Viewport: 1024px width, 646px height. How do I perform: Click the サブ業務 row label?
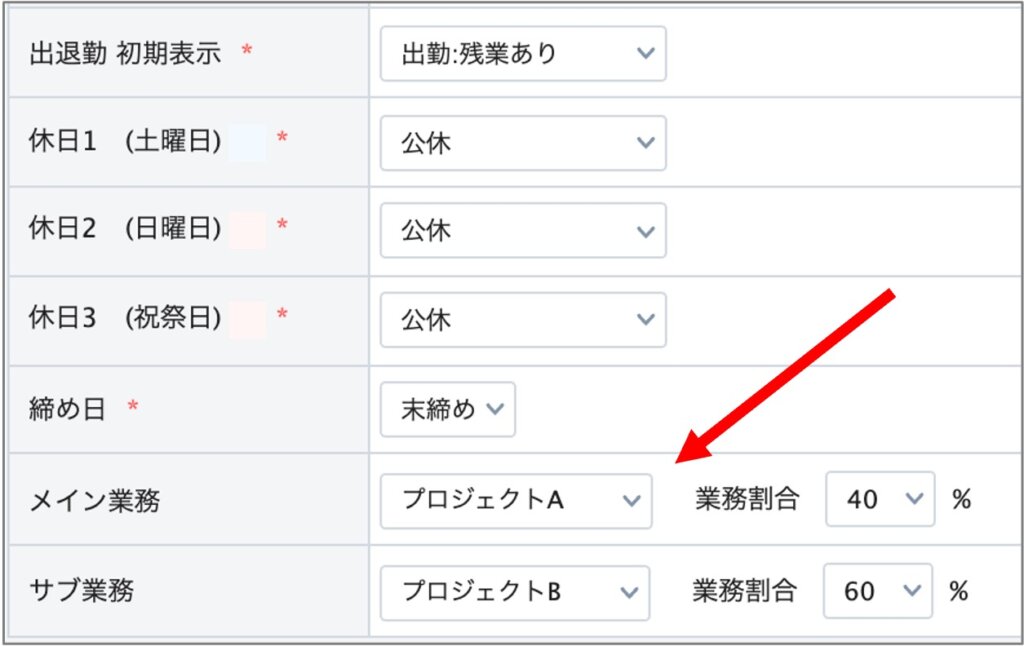pos(82,591)
